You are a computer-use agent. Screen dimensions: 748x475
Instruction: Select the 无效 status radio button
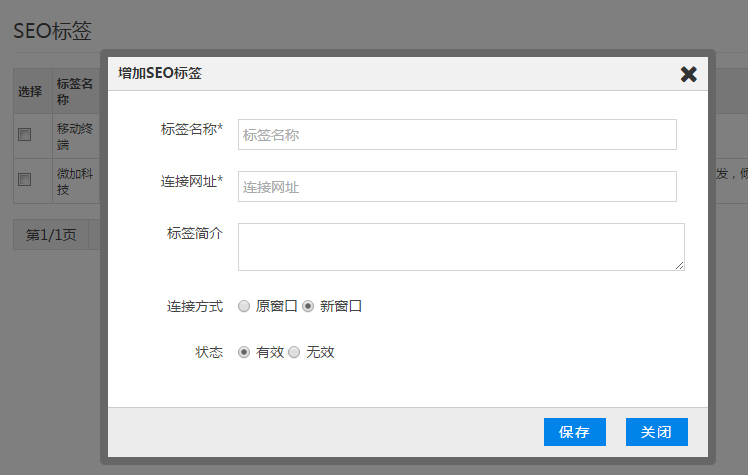pyautogui.click(x=294, y=353)
